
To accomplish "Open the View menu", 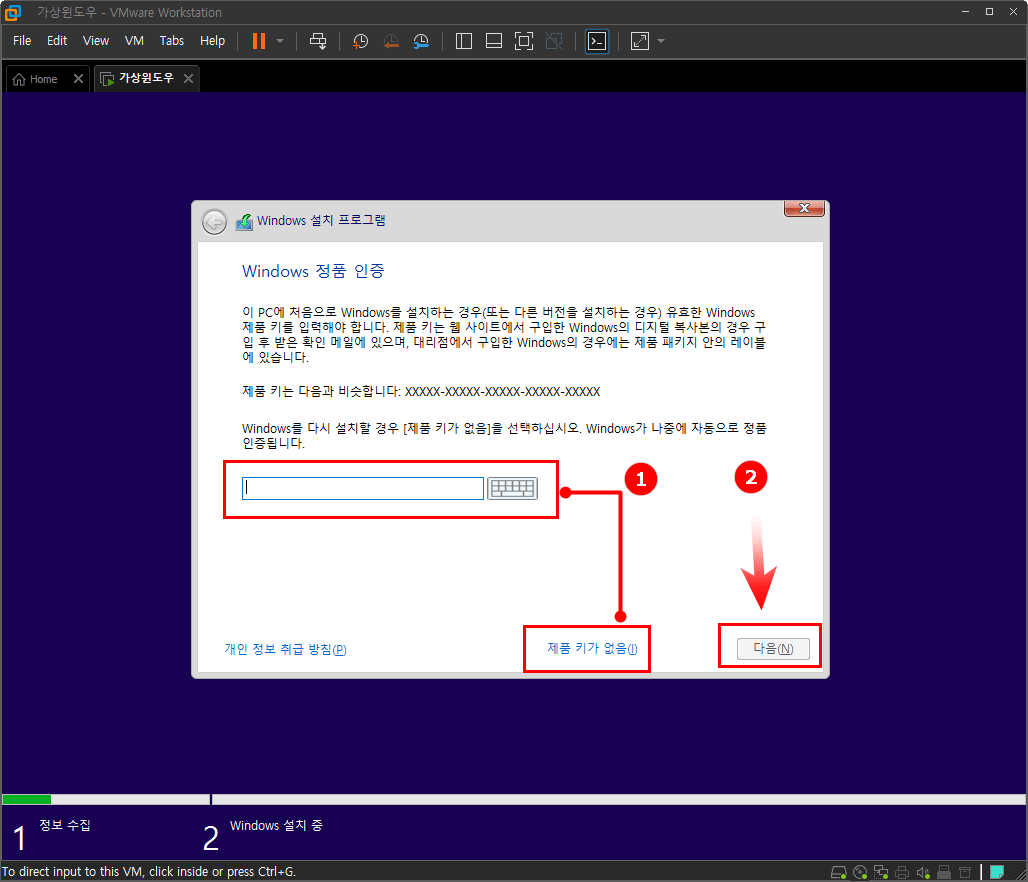I will (96, 41).
